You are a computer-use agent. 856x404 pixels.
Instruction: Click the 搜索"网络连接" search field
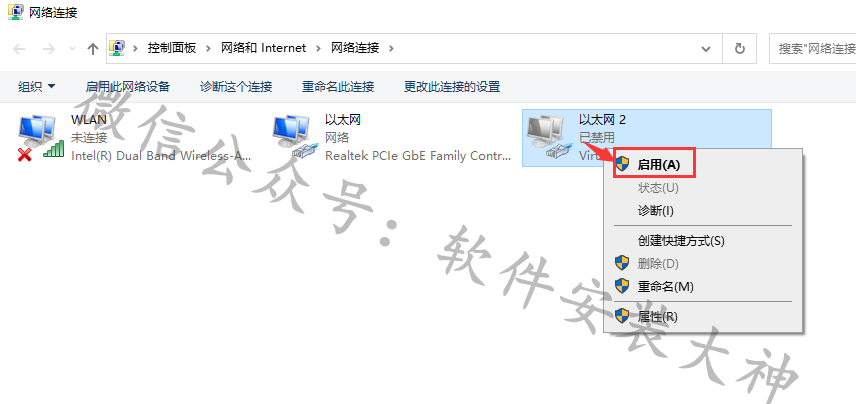pyautogui.click(x=812, y=49)
